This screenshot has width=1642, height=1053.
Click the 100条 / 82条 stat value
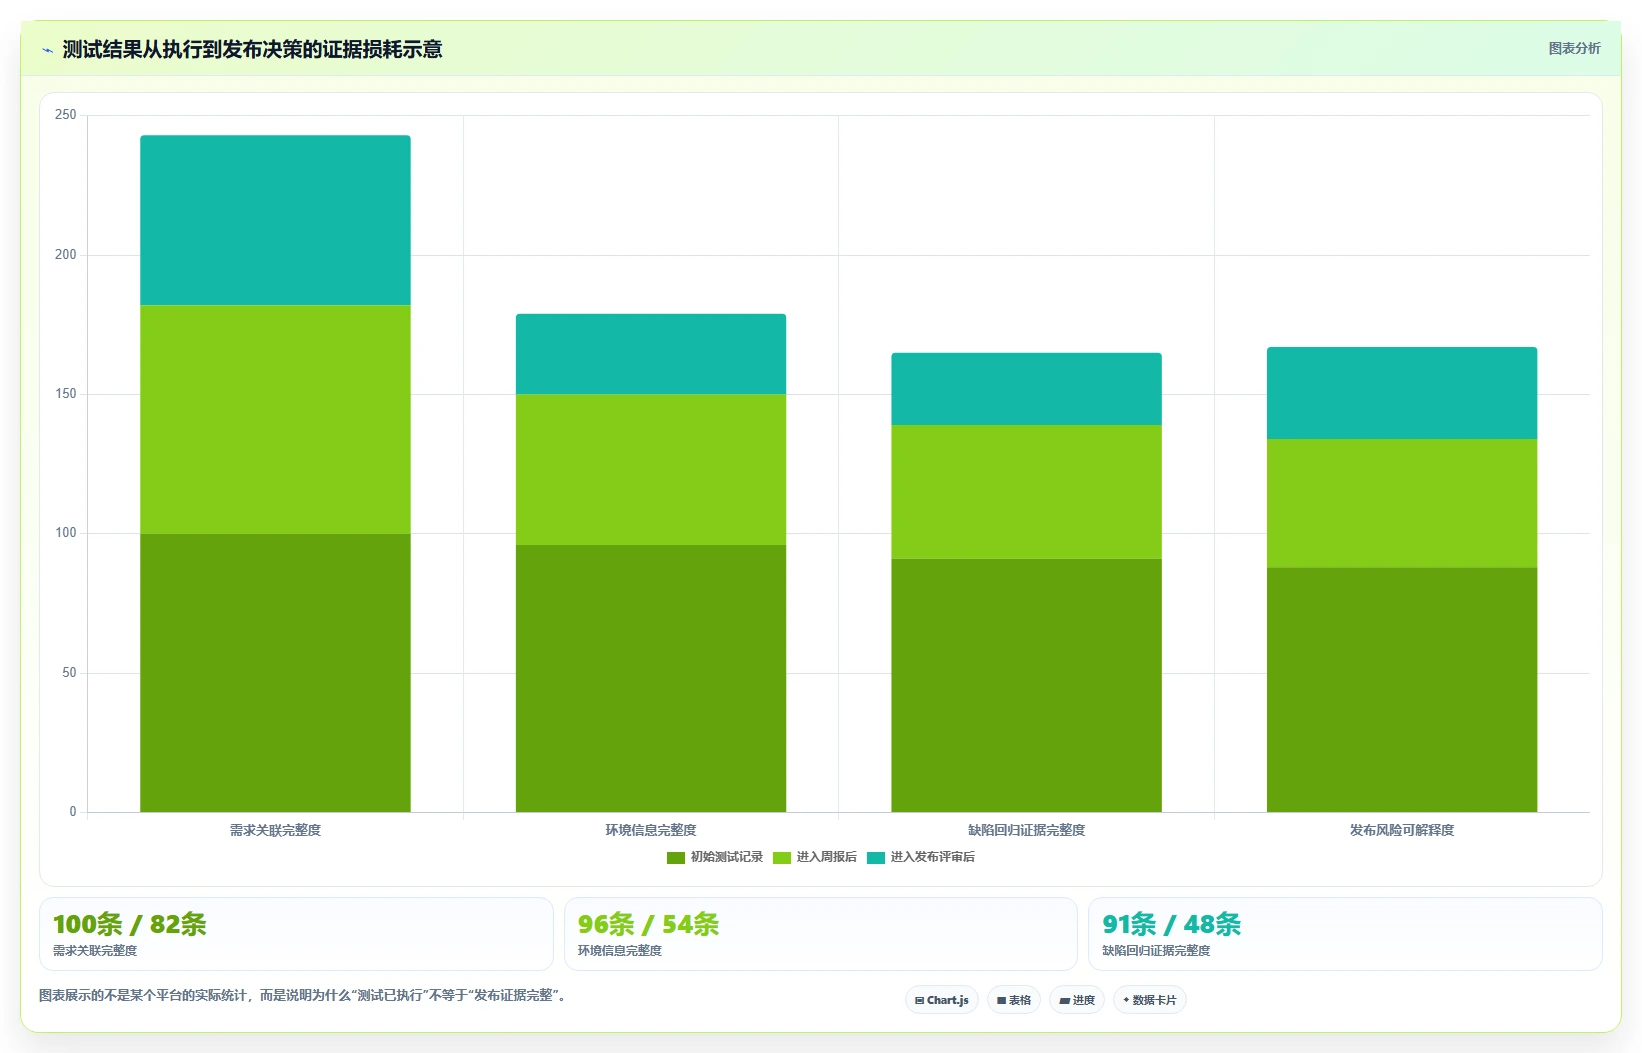click(130, 924)
